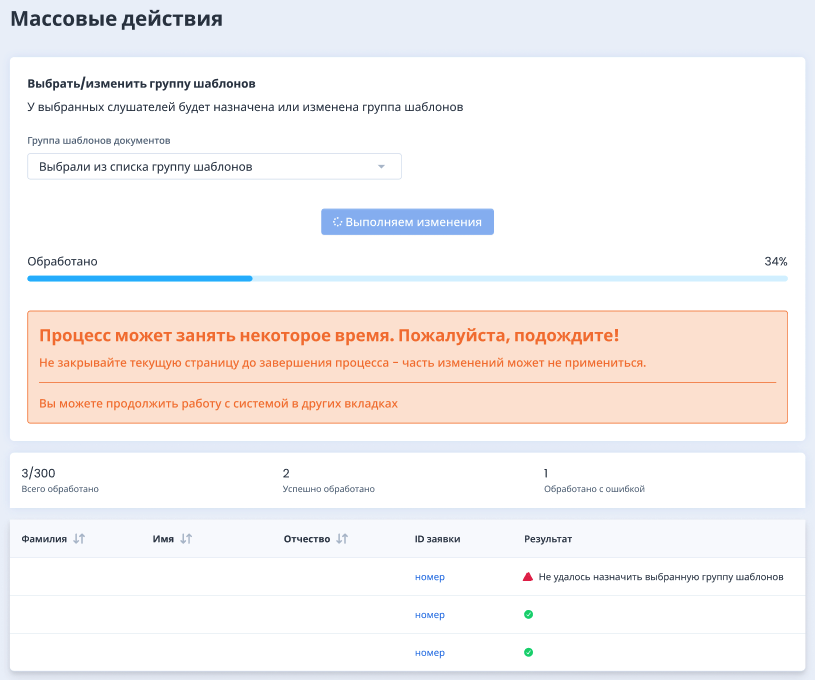This screenshot has height=680, width=815.
Task: Click the 'Процесс может занять некоторое время' warning heading
Action: (329, 335)
